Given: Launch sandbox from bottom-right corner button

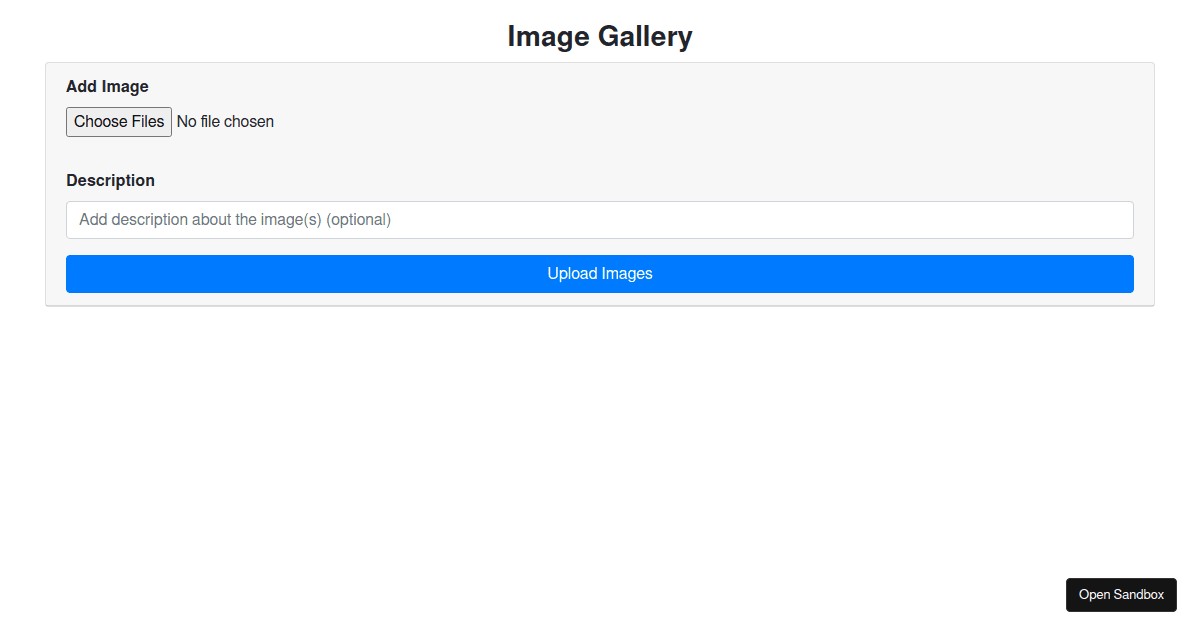Looking at the screenshot, I should (1121, 594).
